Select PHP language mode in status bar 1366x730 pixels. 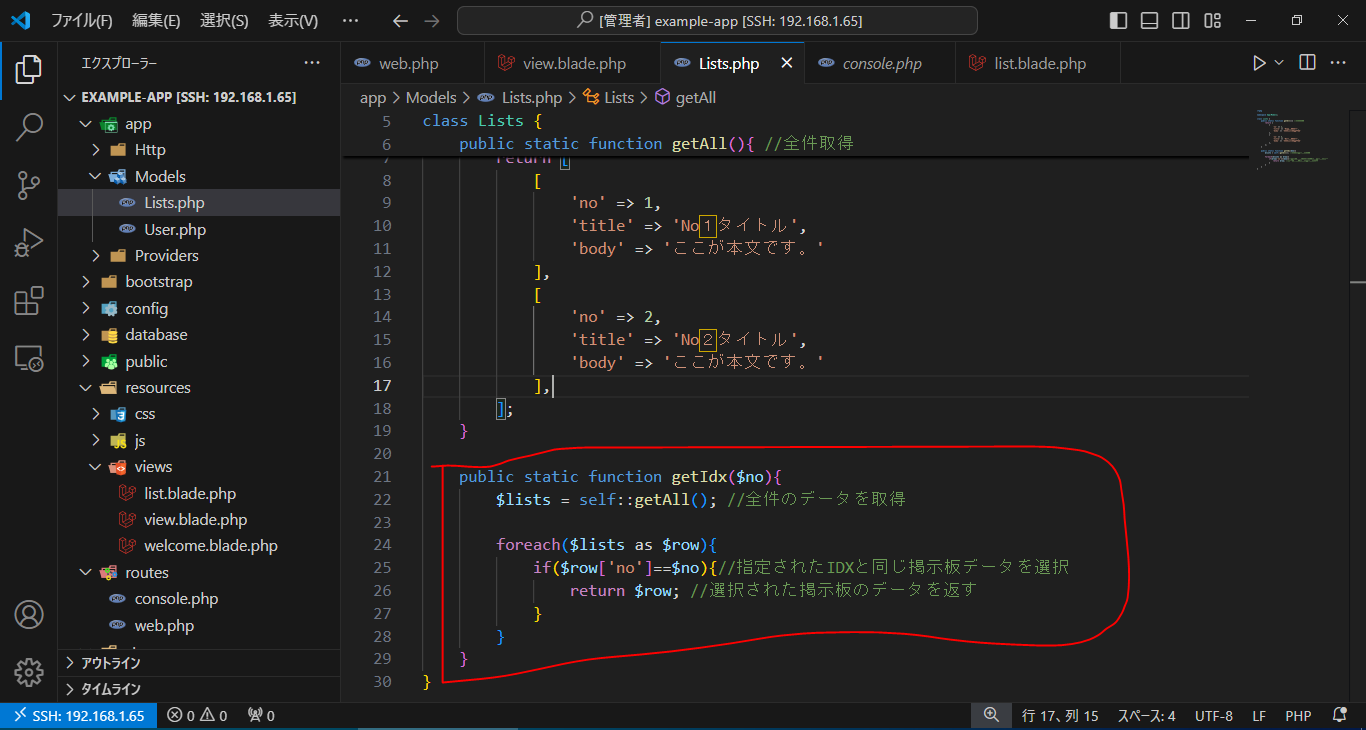(1298, 716)
